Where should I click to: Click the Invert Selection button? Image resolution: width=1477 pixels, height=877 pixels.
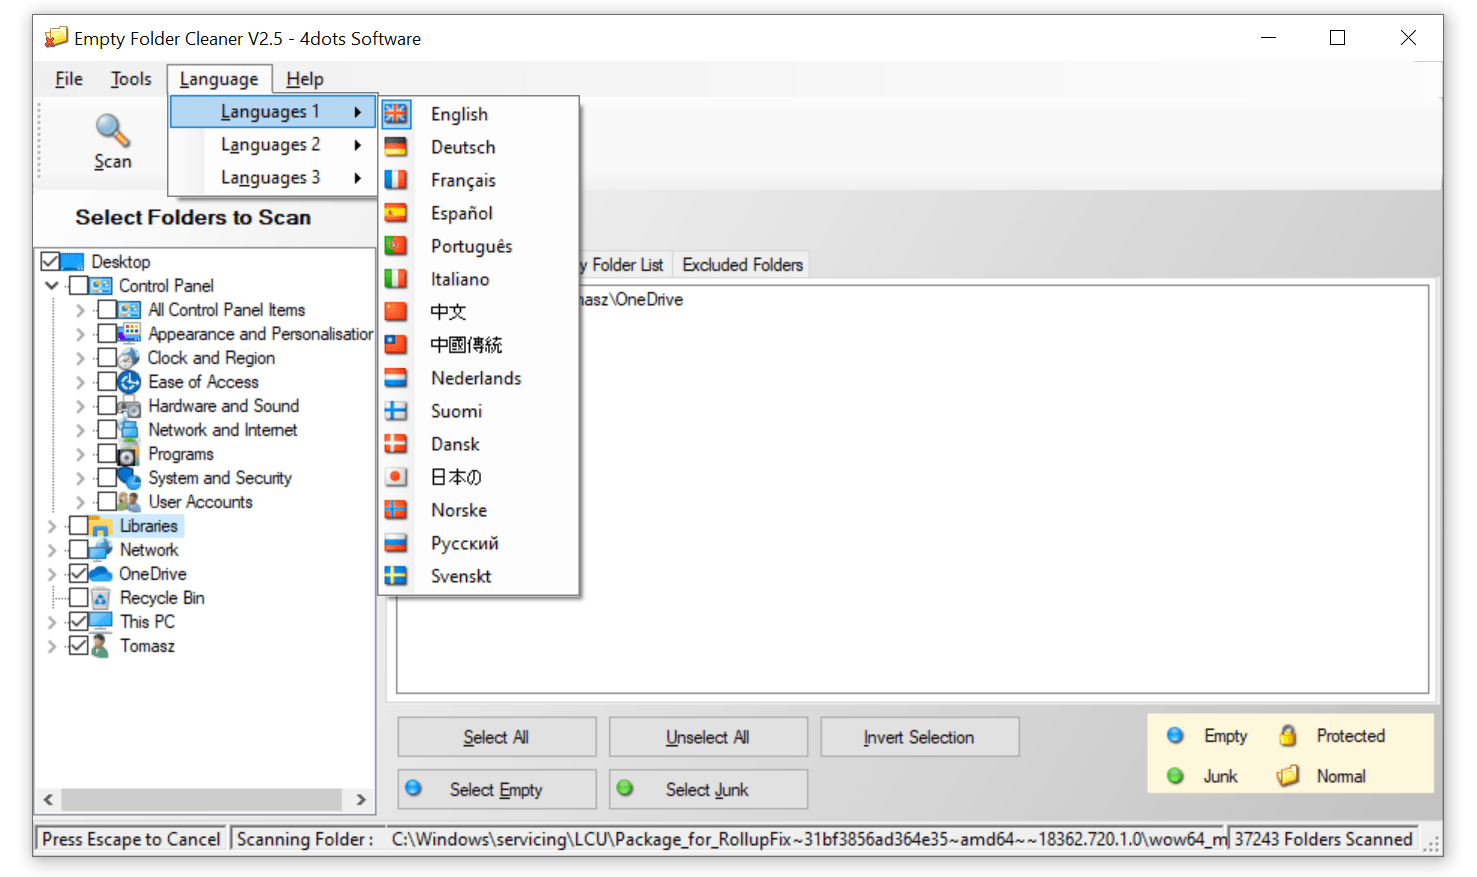click(x=919, y=737)
